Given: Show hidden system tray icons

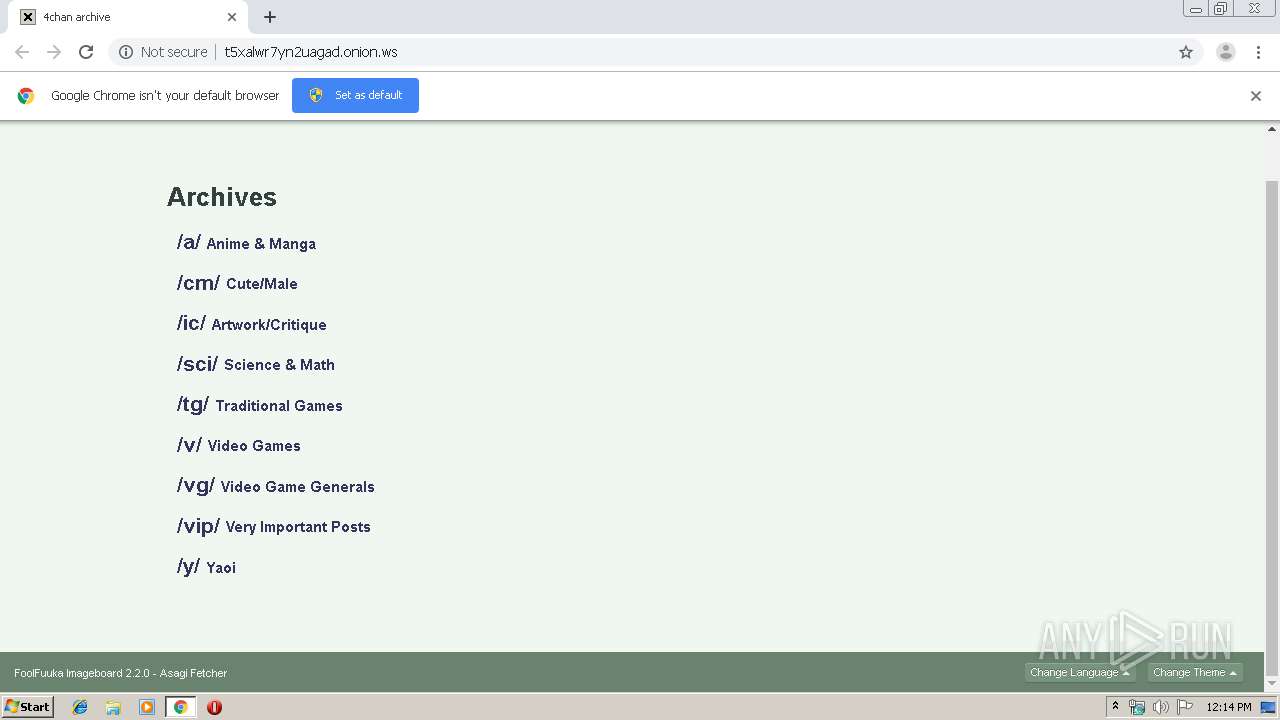Looking at the screenshot, I should pyautogui.click(x=1115, y=706).
